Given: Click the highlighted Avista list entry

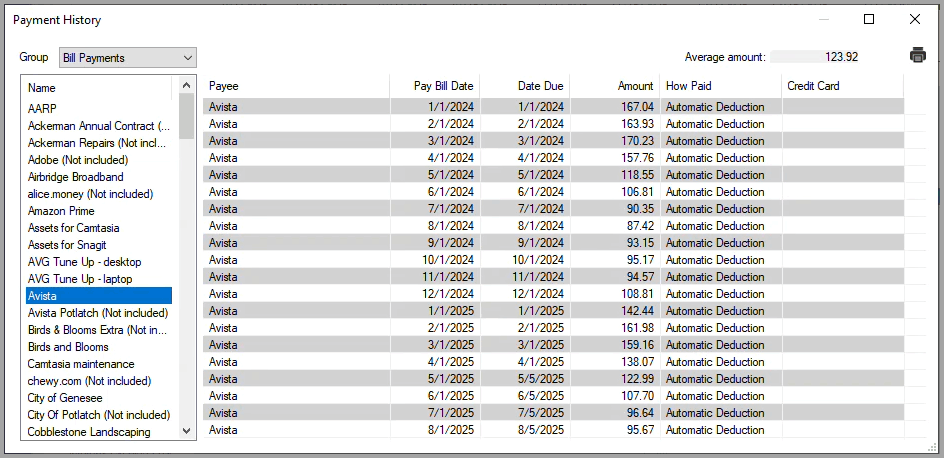Looking at the screenshot, I should (99, 296).
